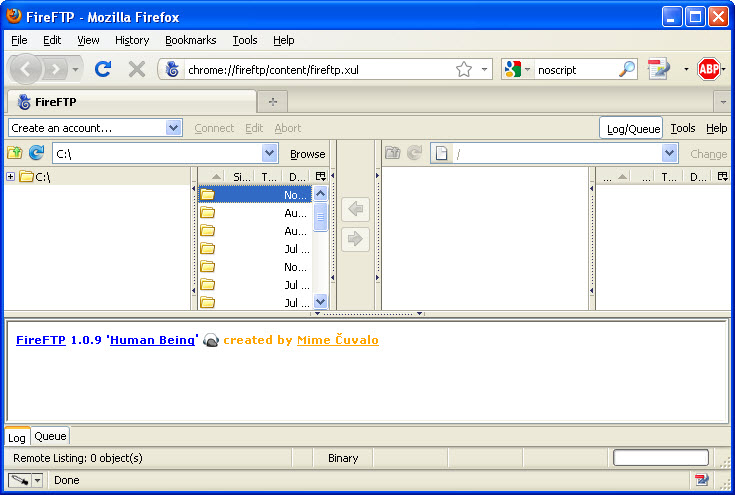Click the download left-arrow transfer button
Viewport: 735px width, 495px height.
pos(356,210)
